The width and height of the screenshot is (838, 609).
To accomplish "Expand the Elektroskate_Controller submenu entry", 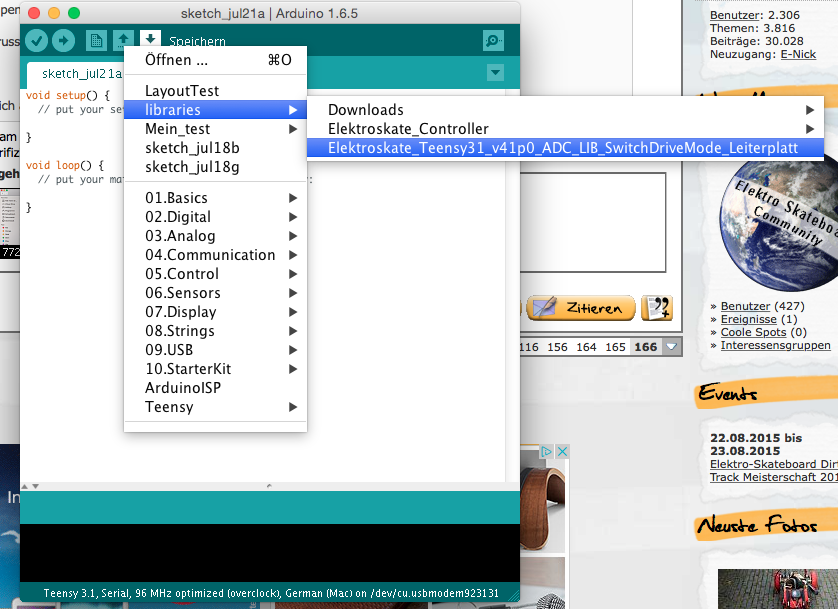I will pos(565,129).
